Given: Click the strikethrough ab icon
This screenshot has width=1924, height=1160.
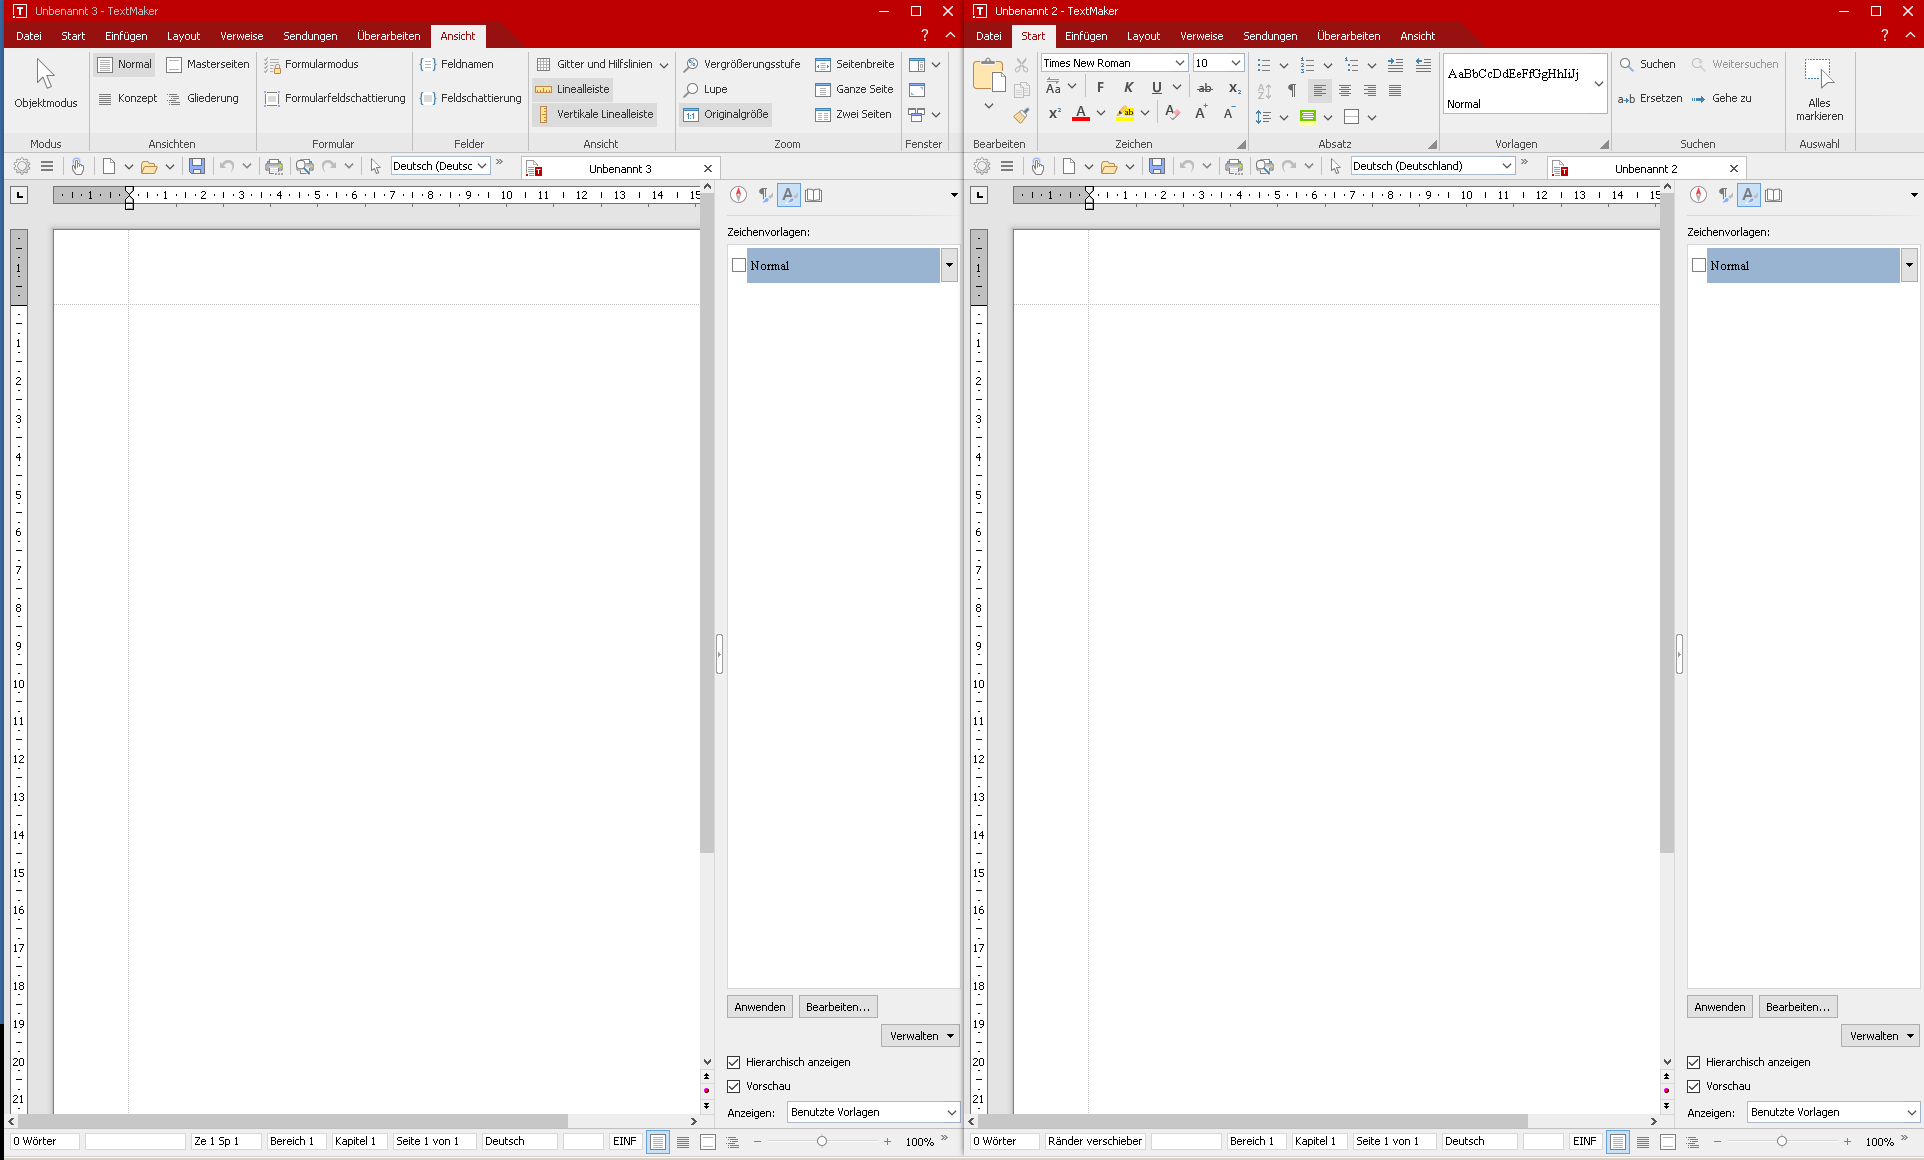Looking at the screenshot, I should click(1204, 88).
